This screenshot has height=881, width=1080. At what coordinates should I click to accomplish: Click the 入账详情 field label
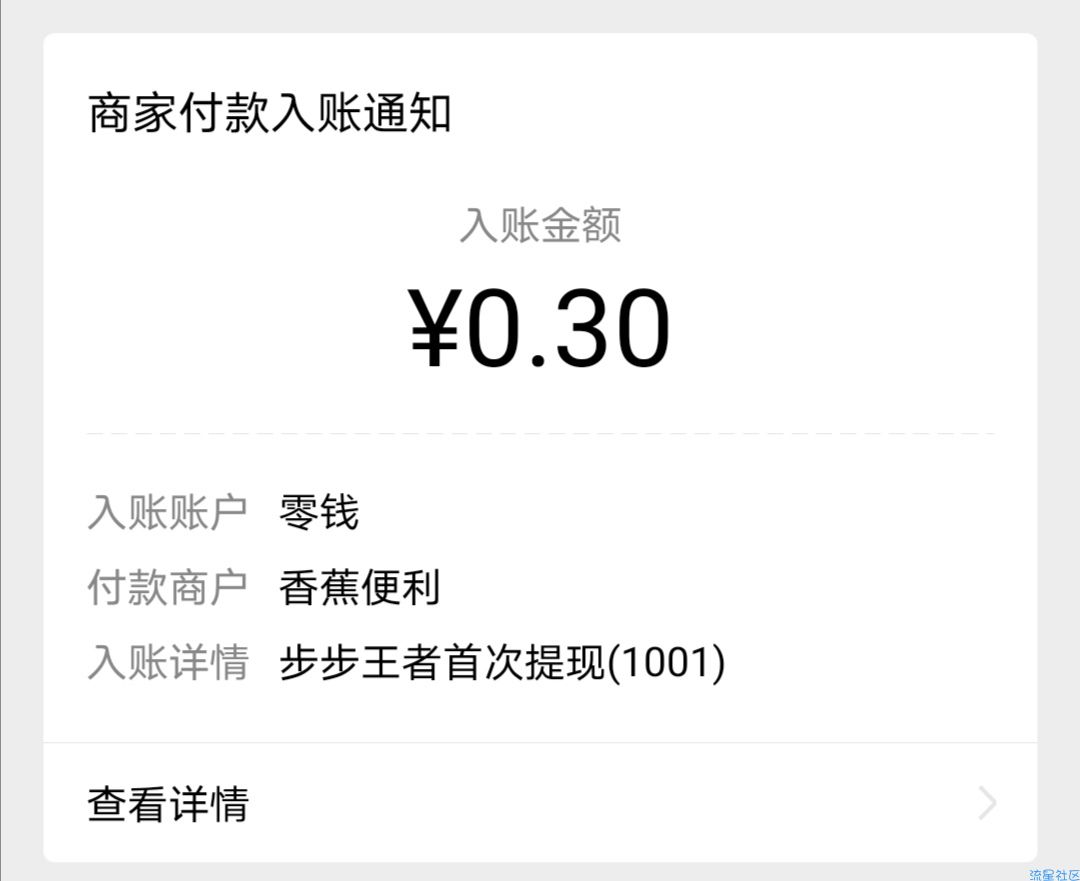(168, 663)
